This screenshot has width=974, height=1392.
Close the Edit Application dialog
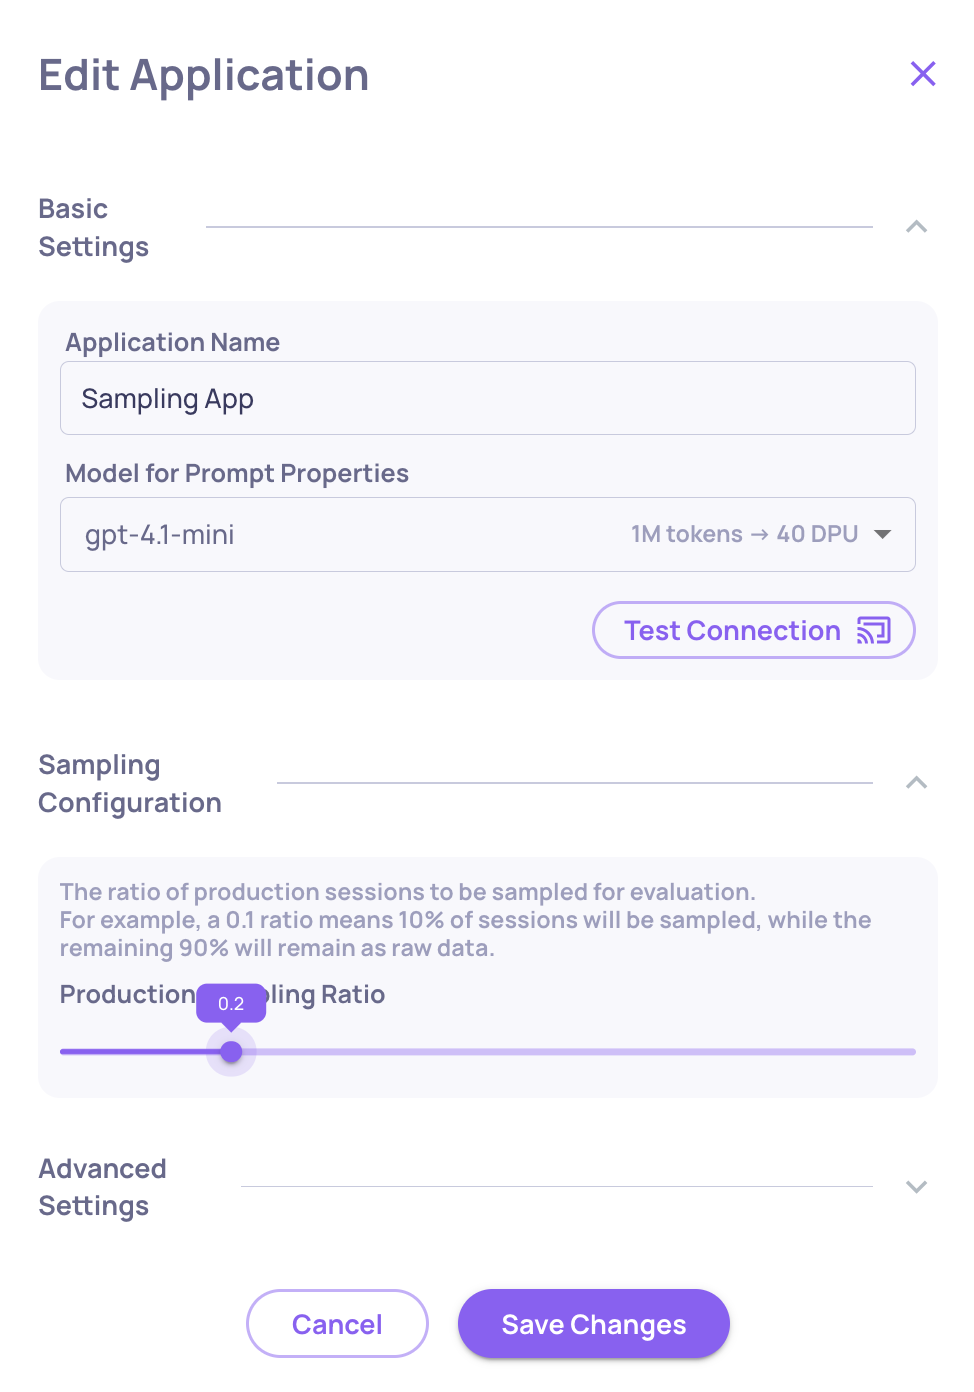tap(923, 74)
